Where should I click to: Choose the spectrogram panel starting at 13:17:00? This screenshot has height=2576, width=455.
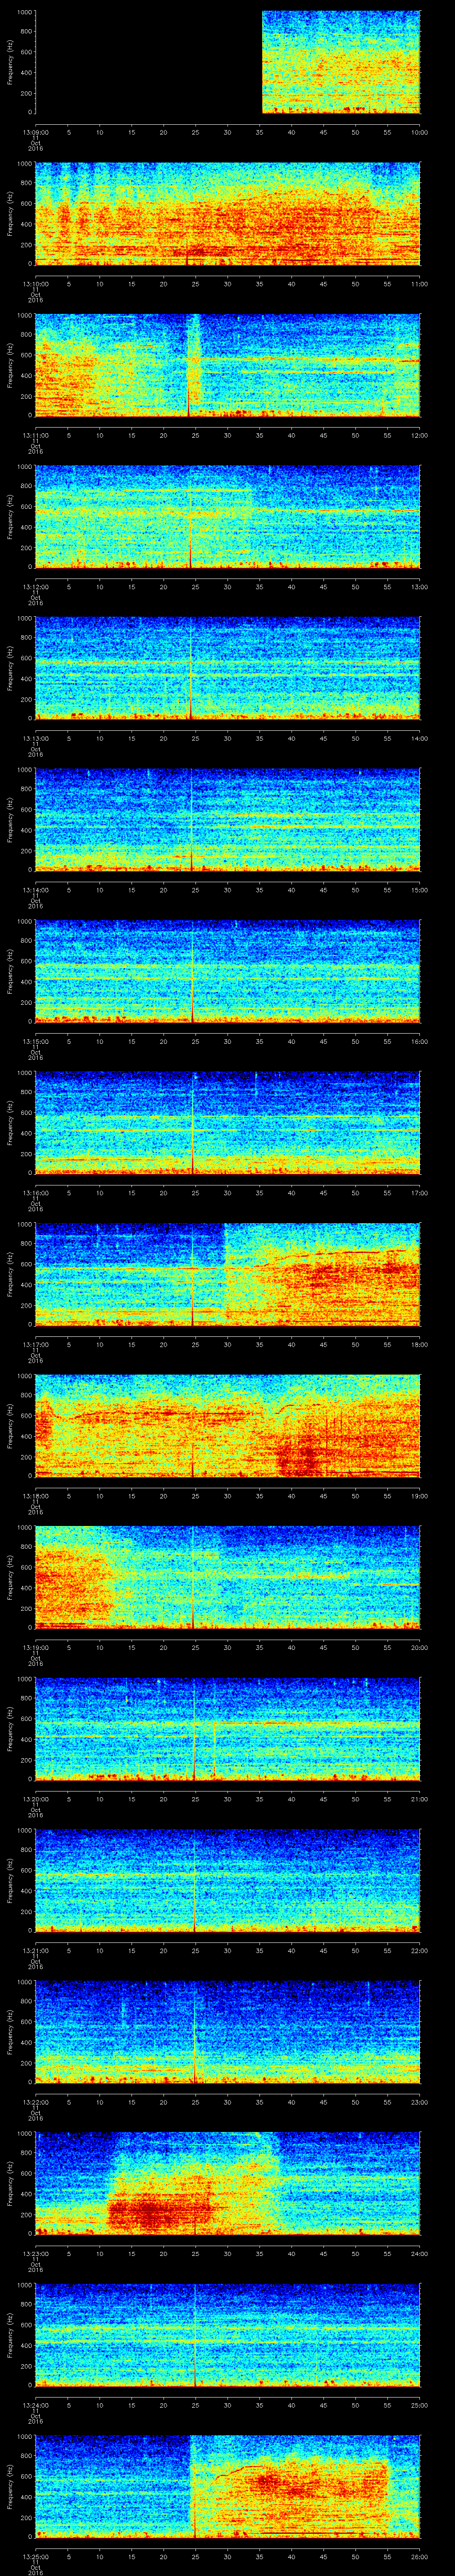pos(228,1274)
